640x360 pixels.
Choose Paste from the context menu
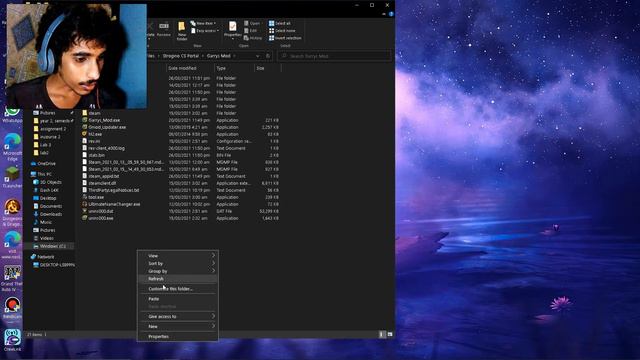178,299
